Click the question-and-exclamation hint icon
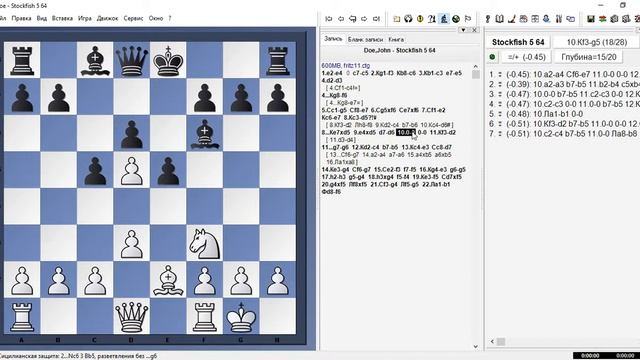Image resolution: width=640 pixels, height=360 pixels. coord(432,19)
